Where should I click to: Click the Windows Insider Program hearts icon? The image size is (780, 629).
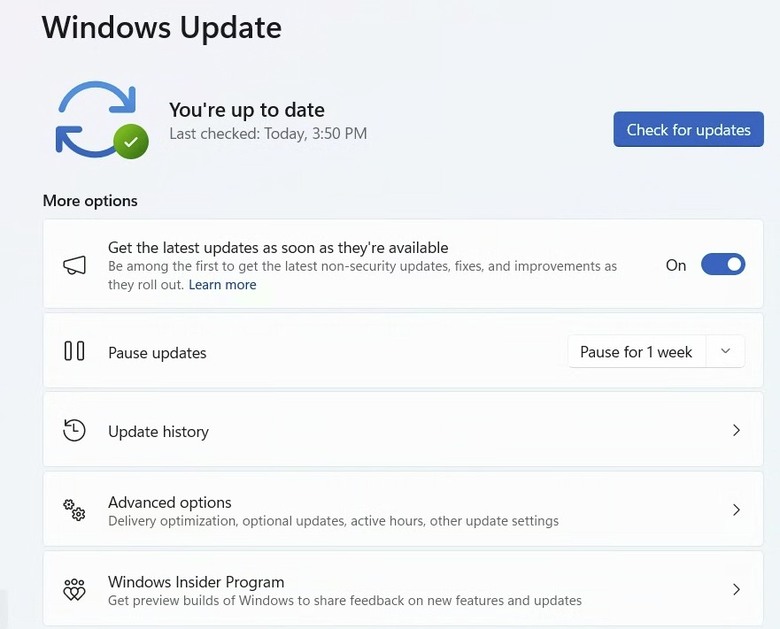74,589
